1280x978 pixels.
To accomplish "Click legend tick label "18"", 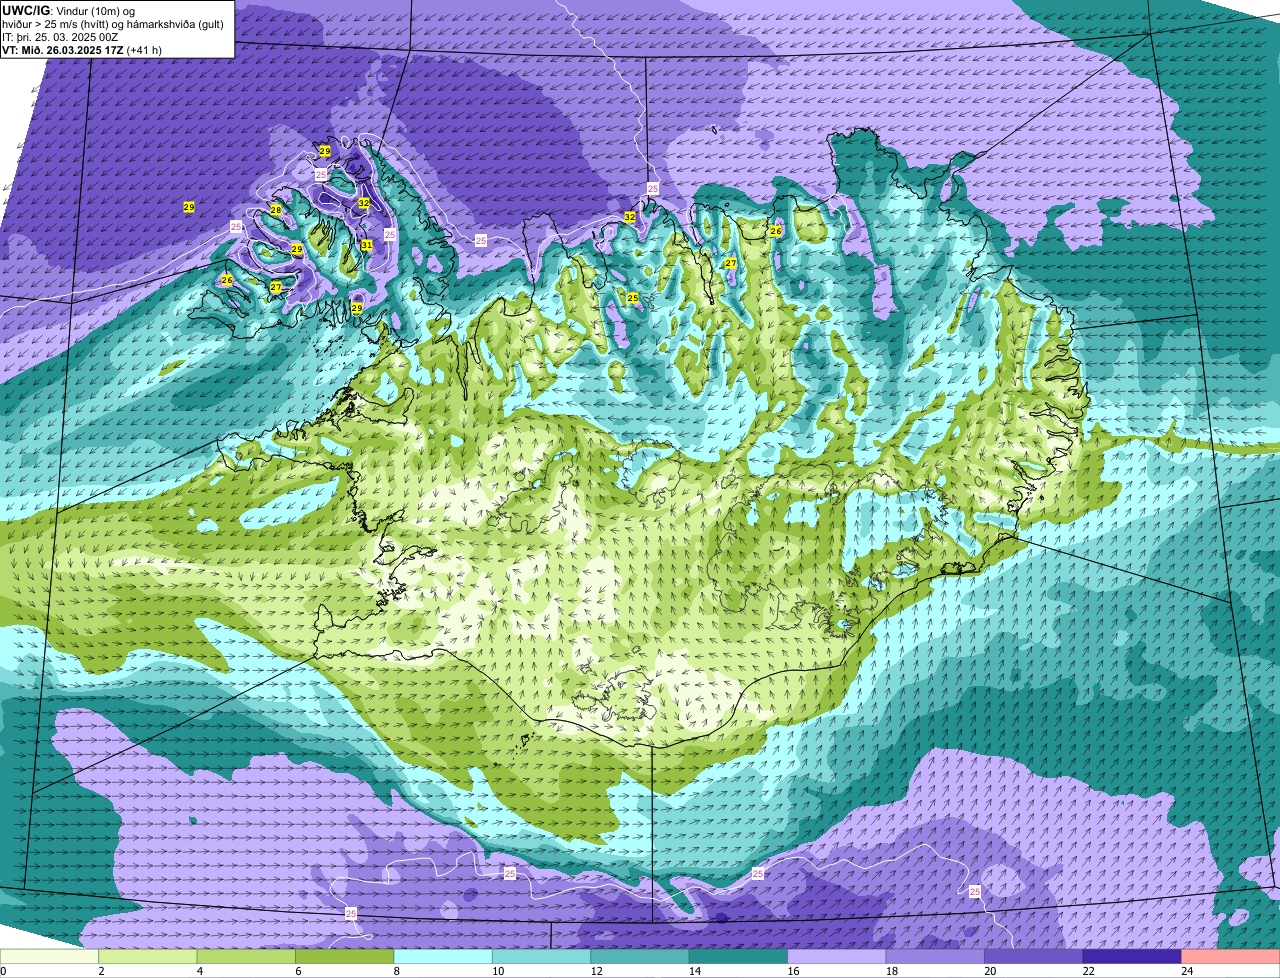I will [891, 971].
